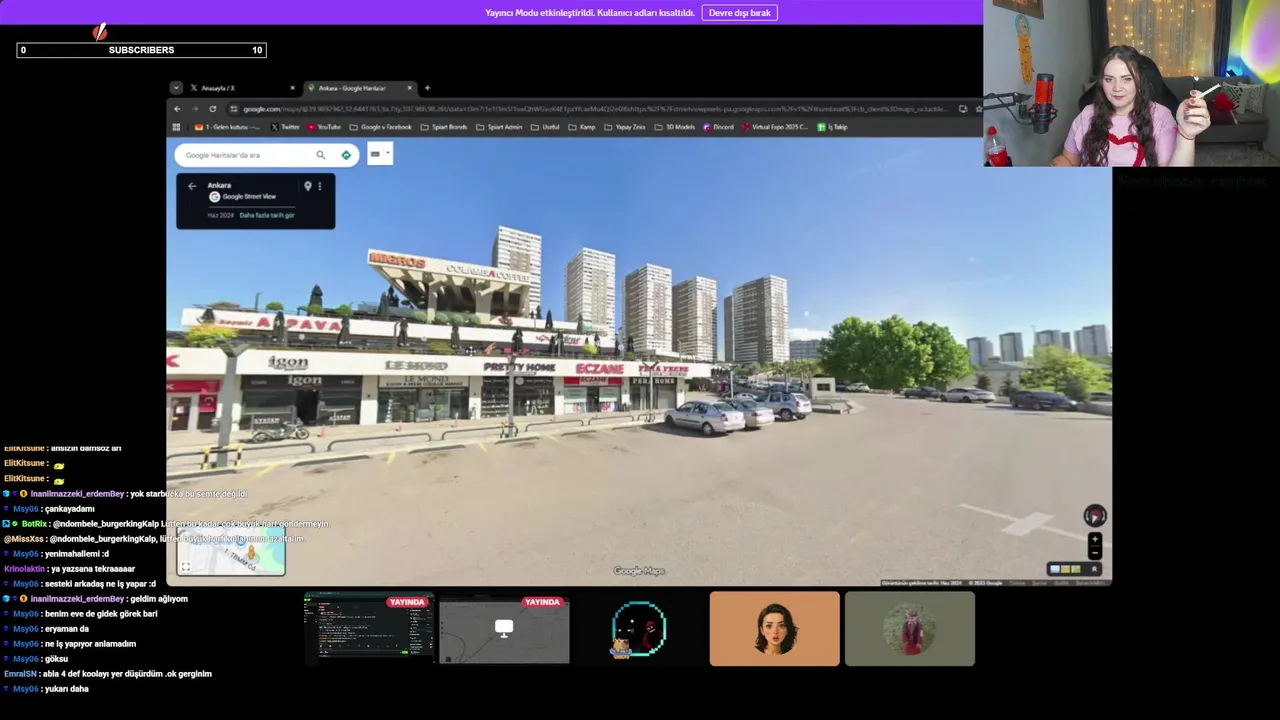Reload the Google Maps page

[x=212, y=109]
